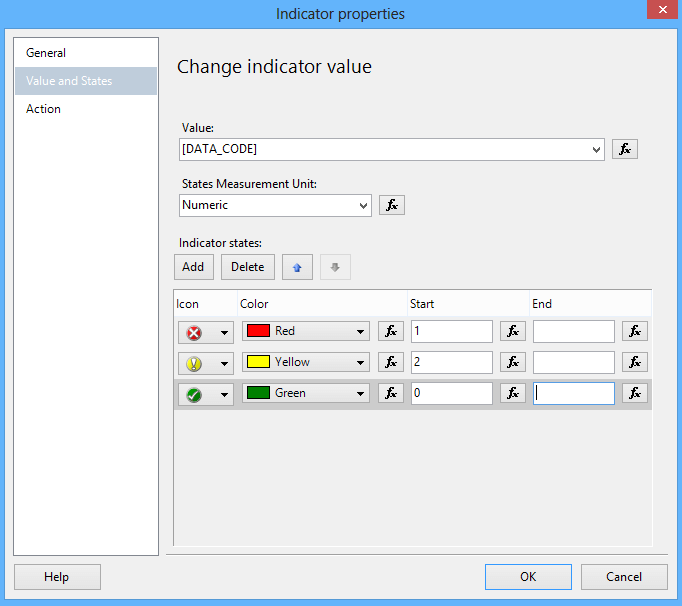Open Start expression editor for Yellow row
Viewport: 682px width, 606px height.
pos(513,362)
